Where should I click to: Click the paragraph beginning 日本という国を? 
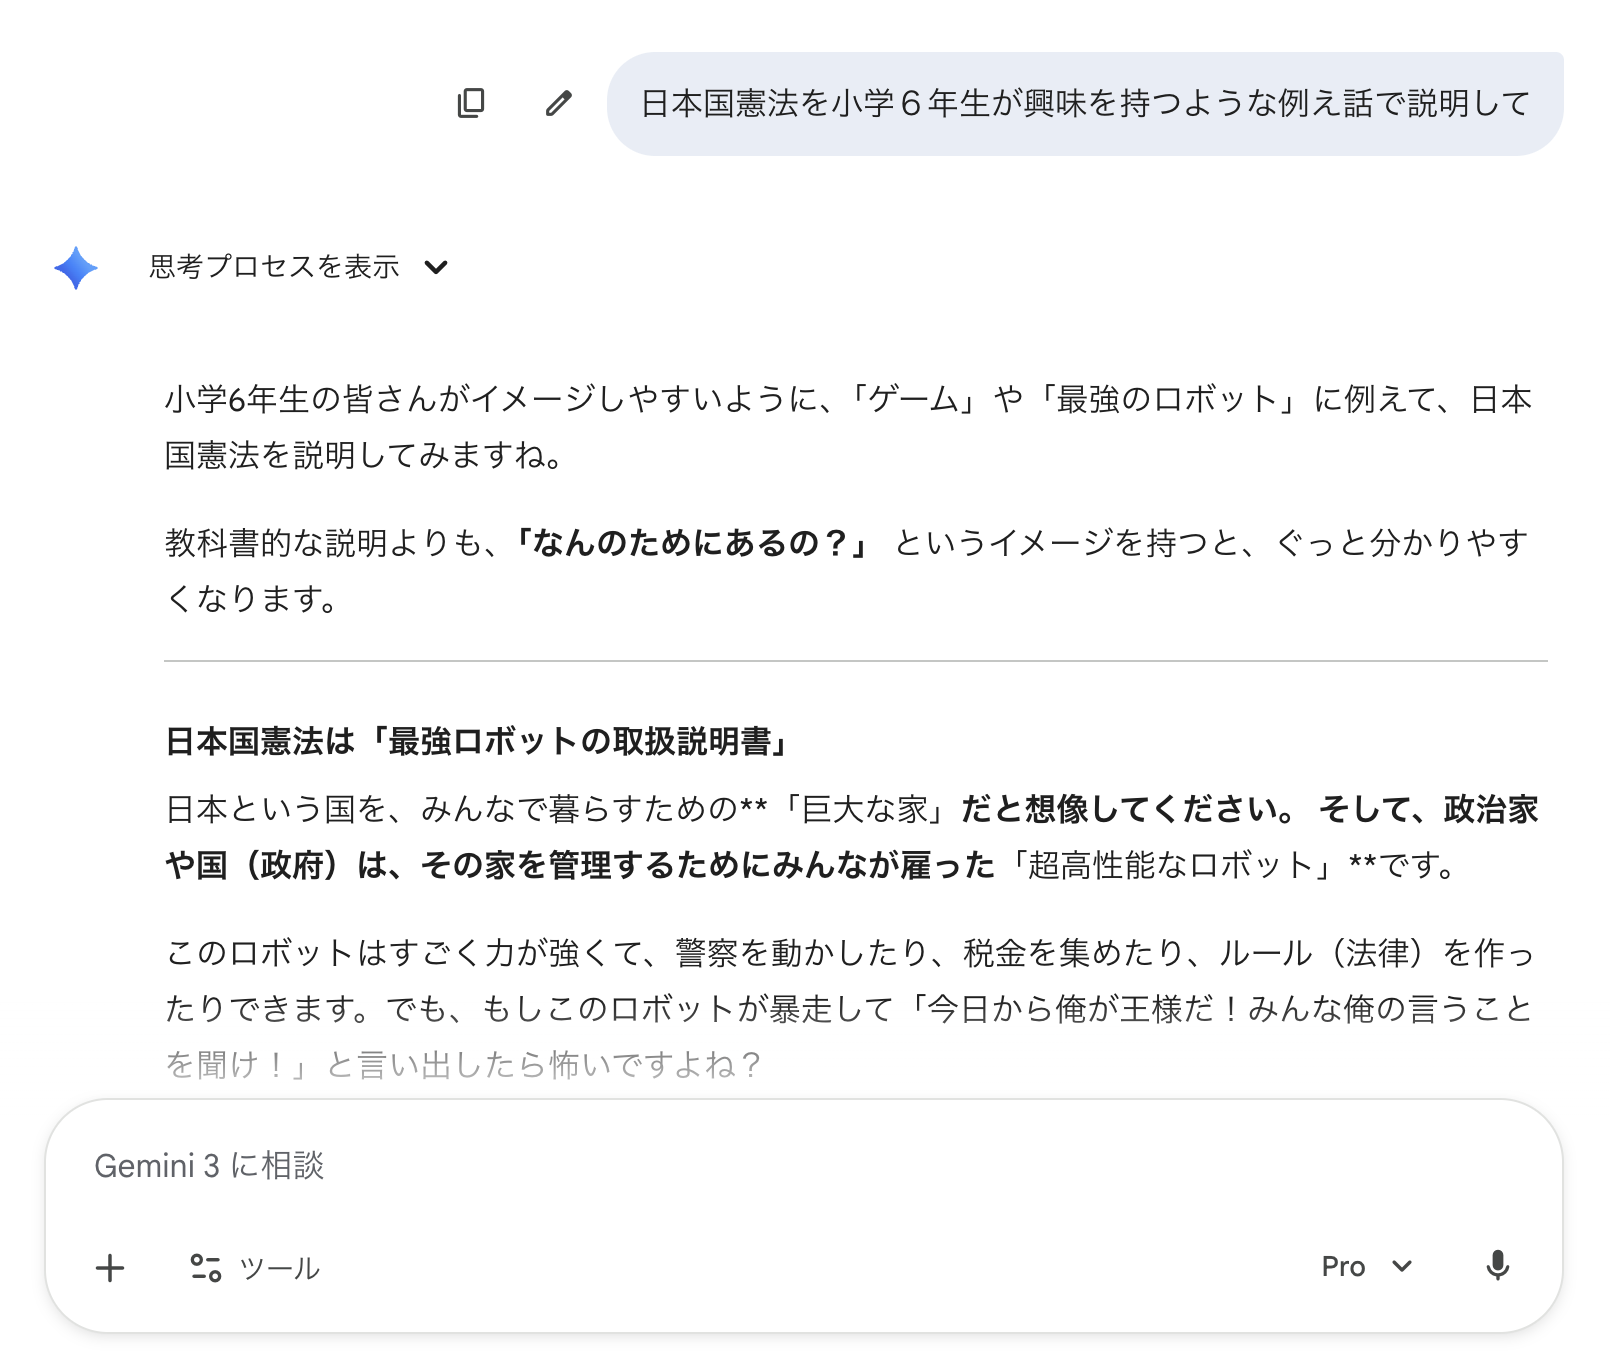[850, 837]
